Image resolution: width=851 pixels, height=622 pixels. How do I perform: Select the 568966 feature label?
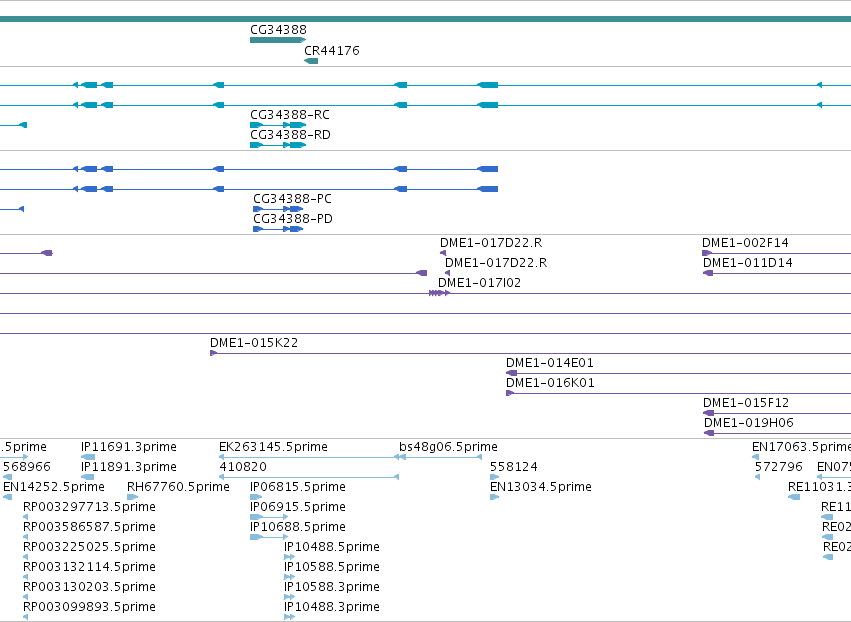(x=27, y=467)
